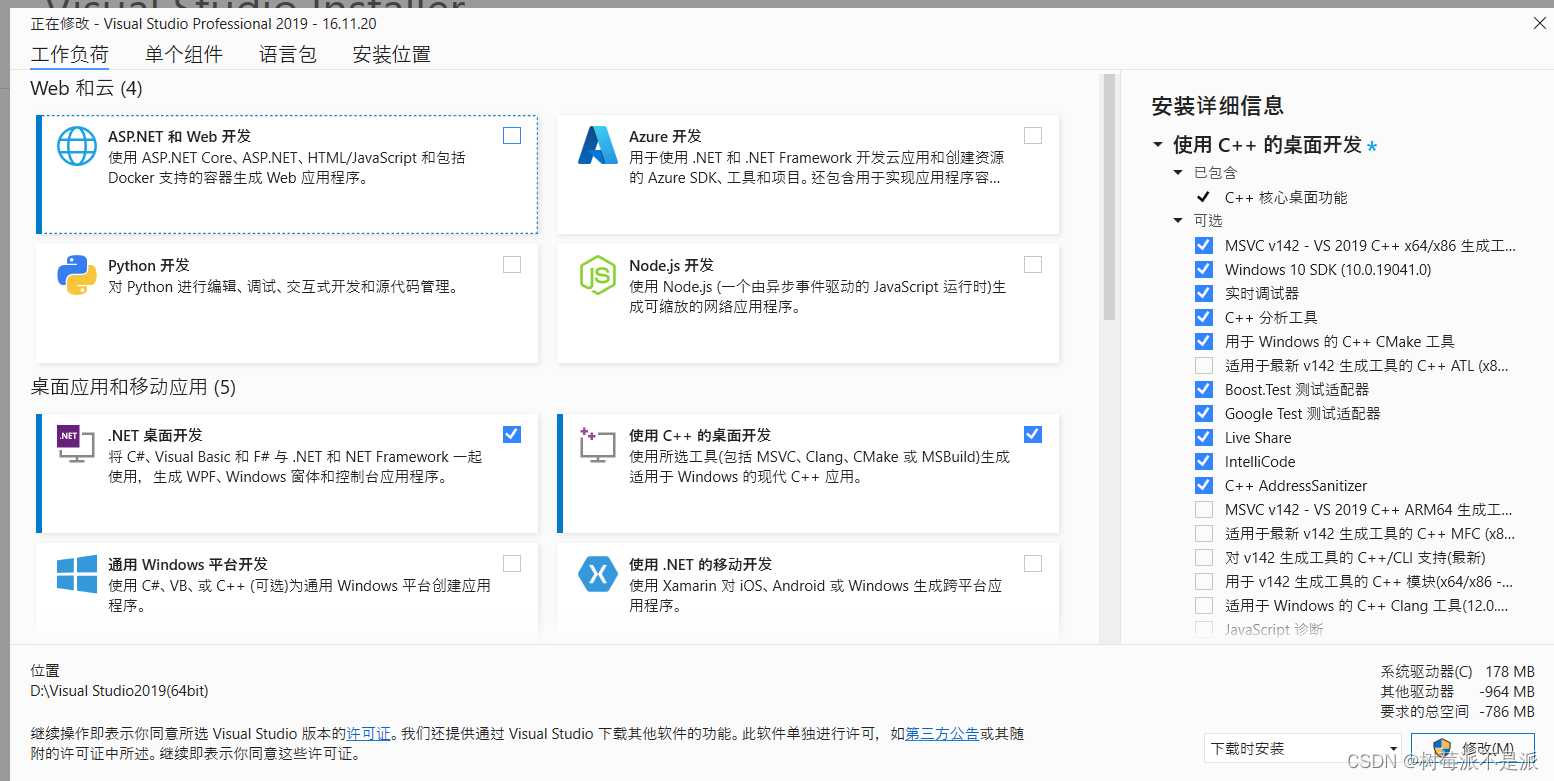Click the 修改(M) button

(x=1475, y=748)
